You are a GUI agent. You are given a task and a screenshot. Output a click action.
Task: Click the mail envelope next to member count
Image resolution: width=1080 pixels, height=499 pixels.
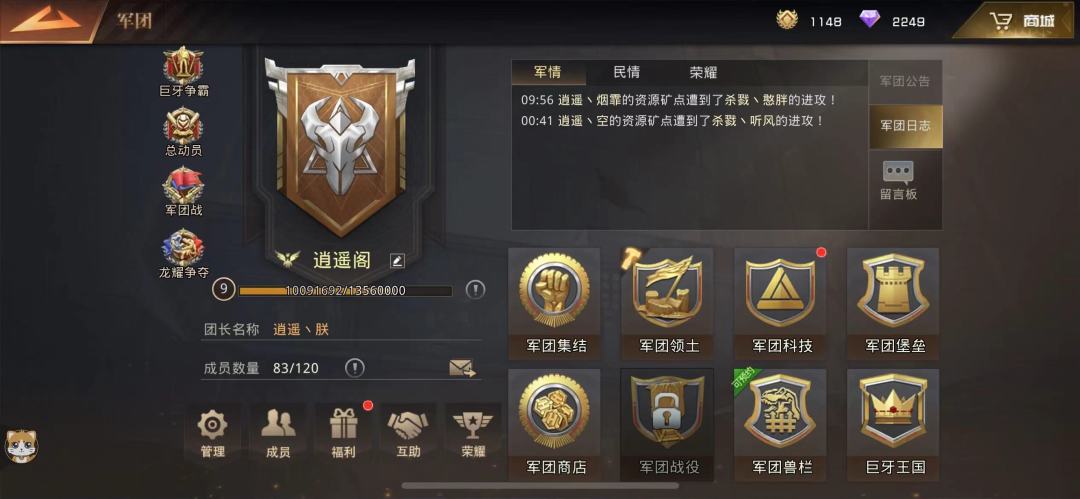[x=462, y=368]
